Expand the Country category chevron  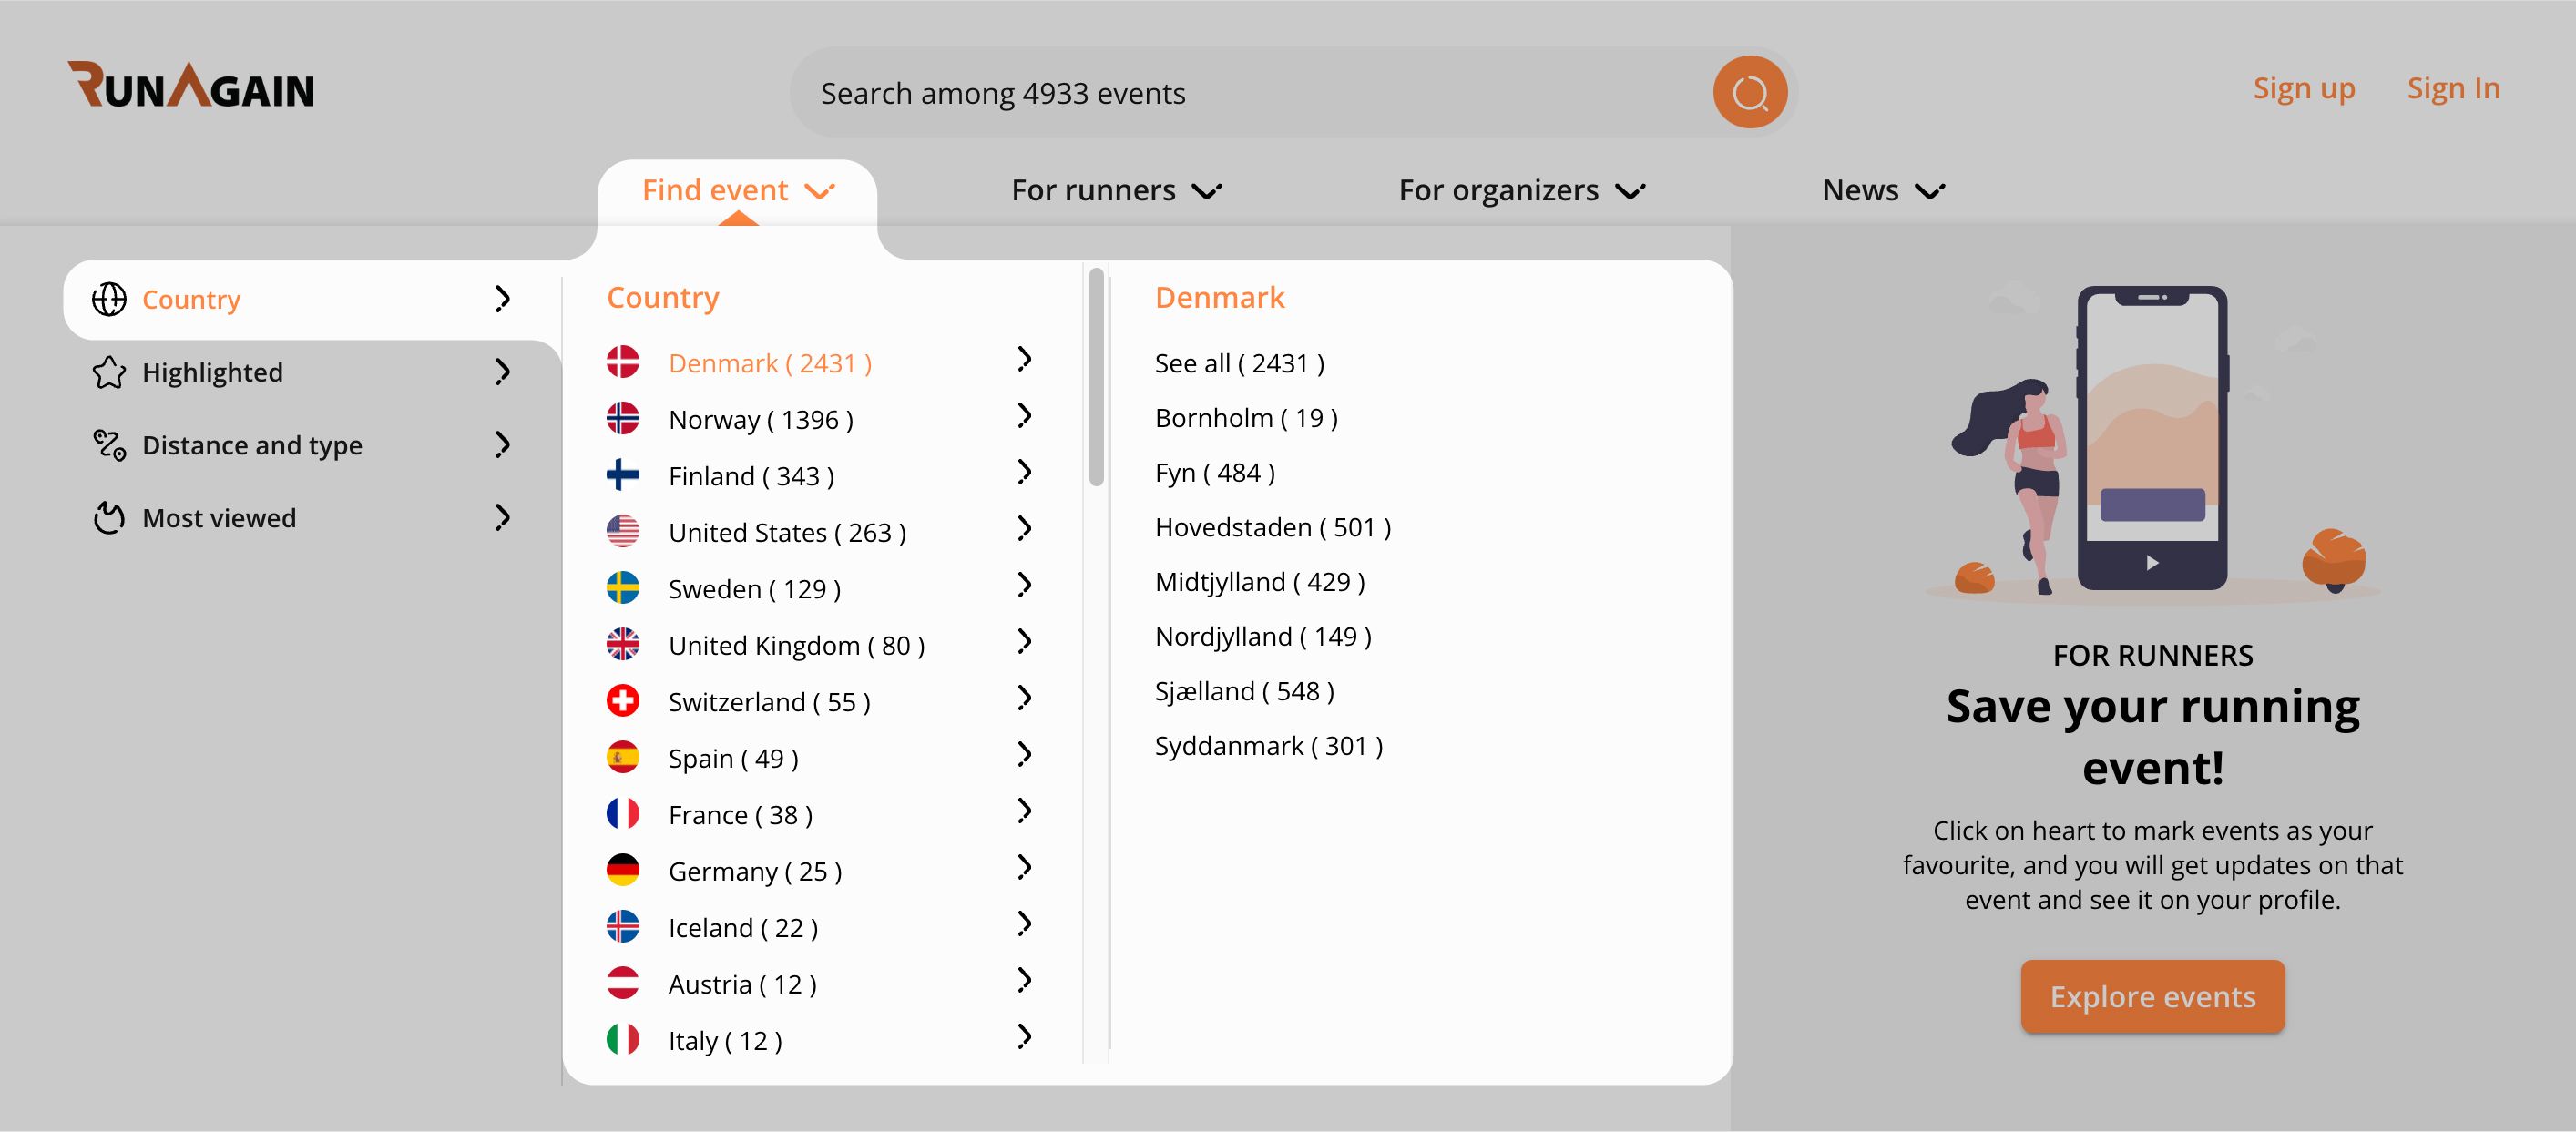click(x=503, y=299)
